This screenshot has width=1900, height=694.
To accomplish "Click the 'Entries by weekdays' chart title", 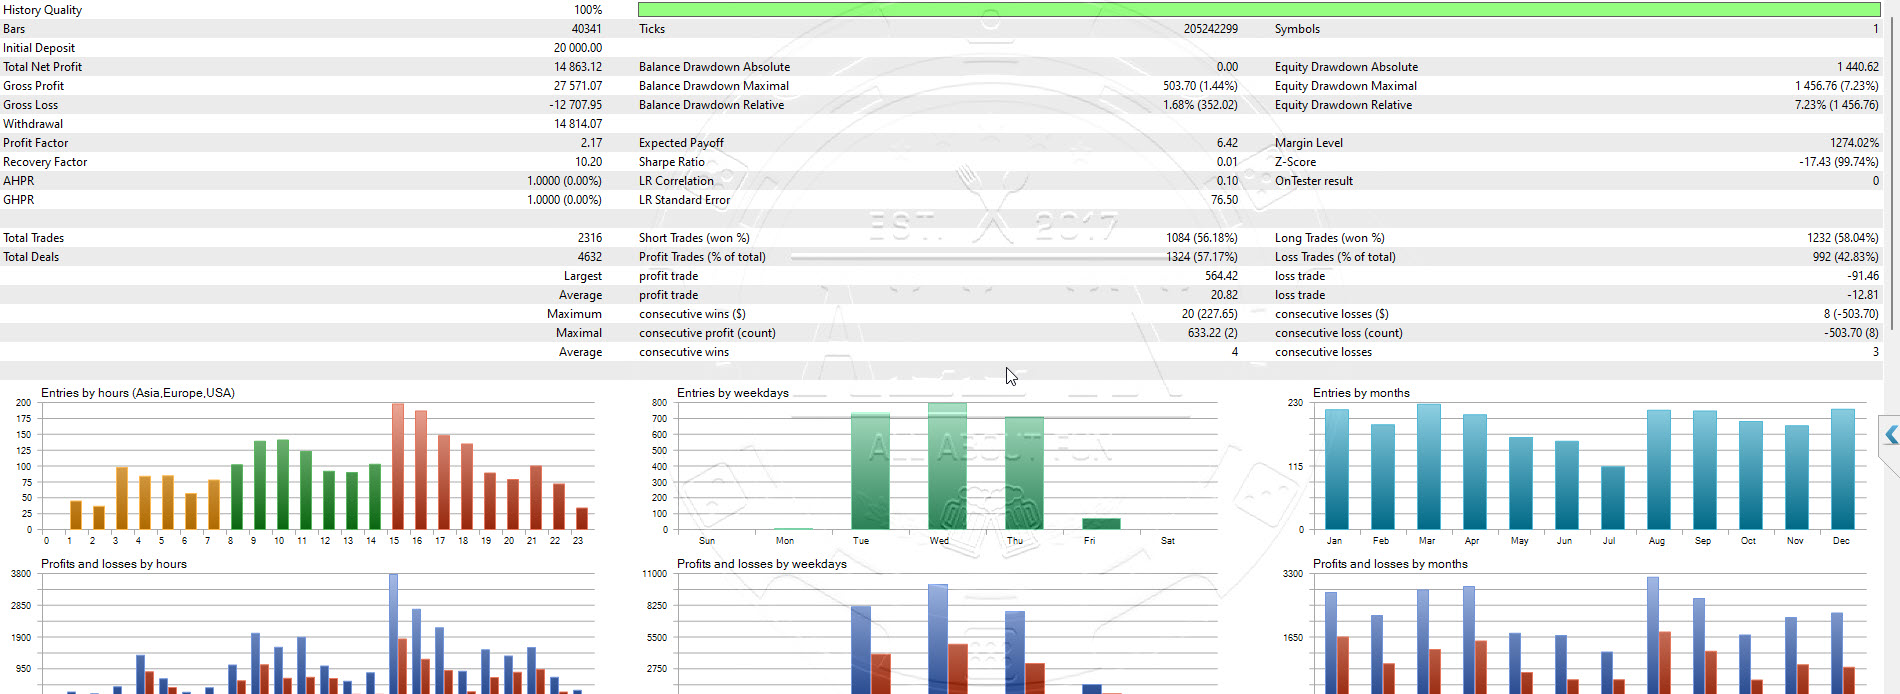I will [733, 393].
